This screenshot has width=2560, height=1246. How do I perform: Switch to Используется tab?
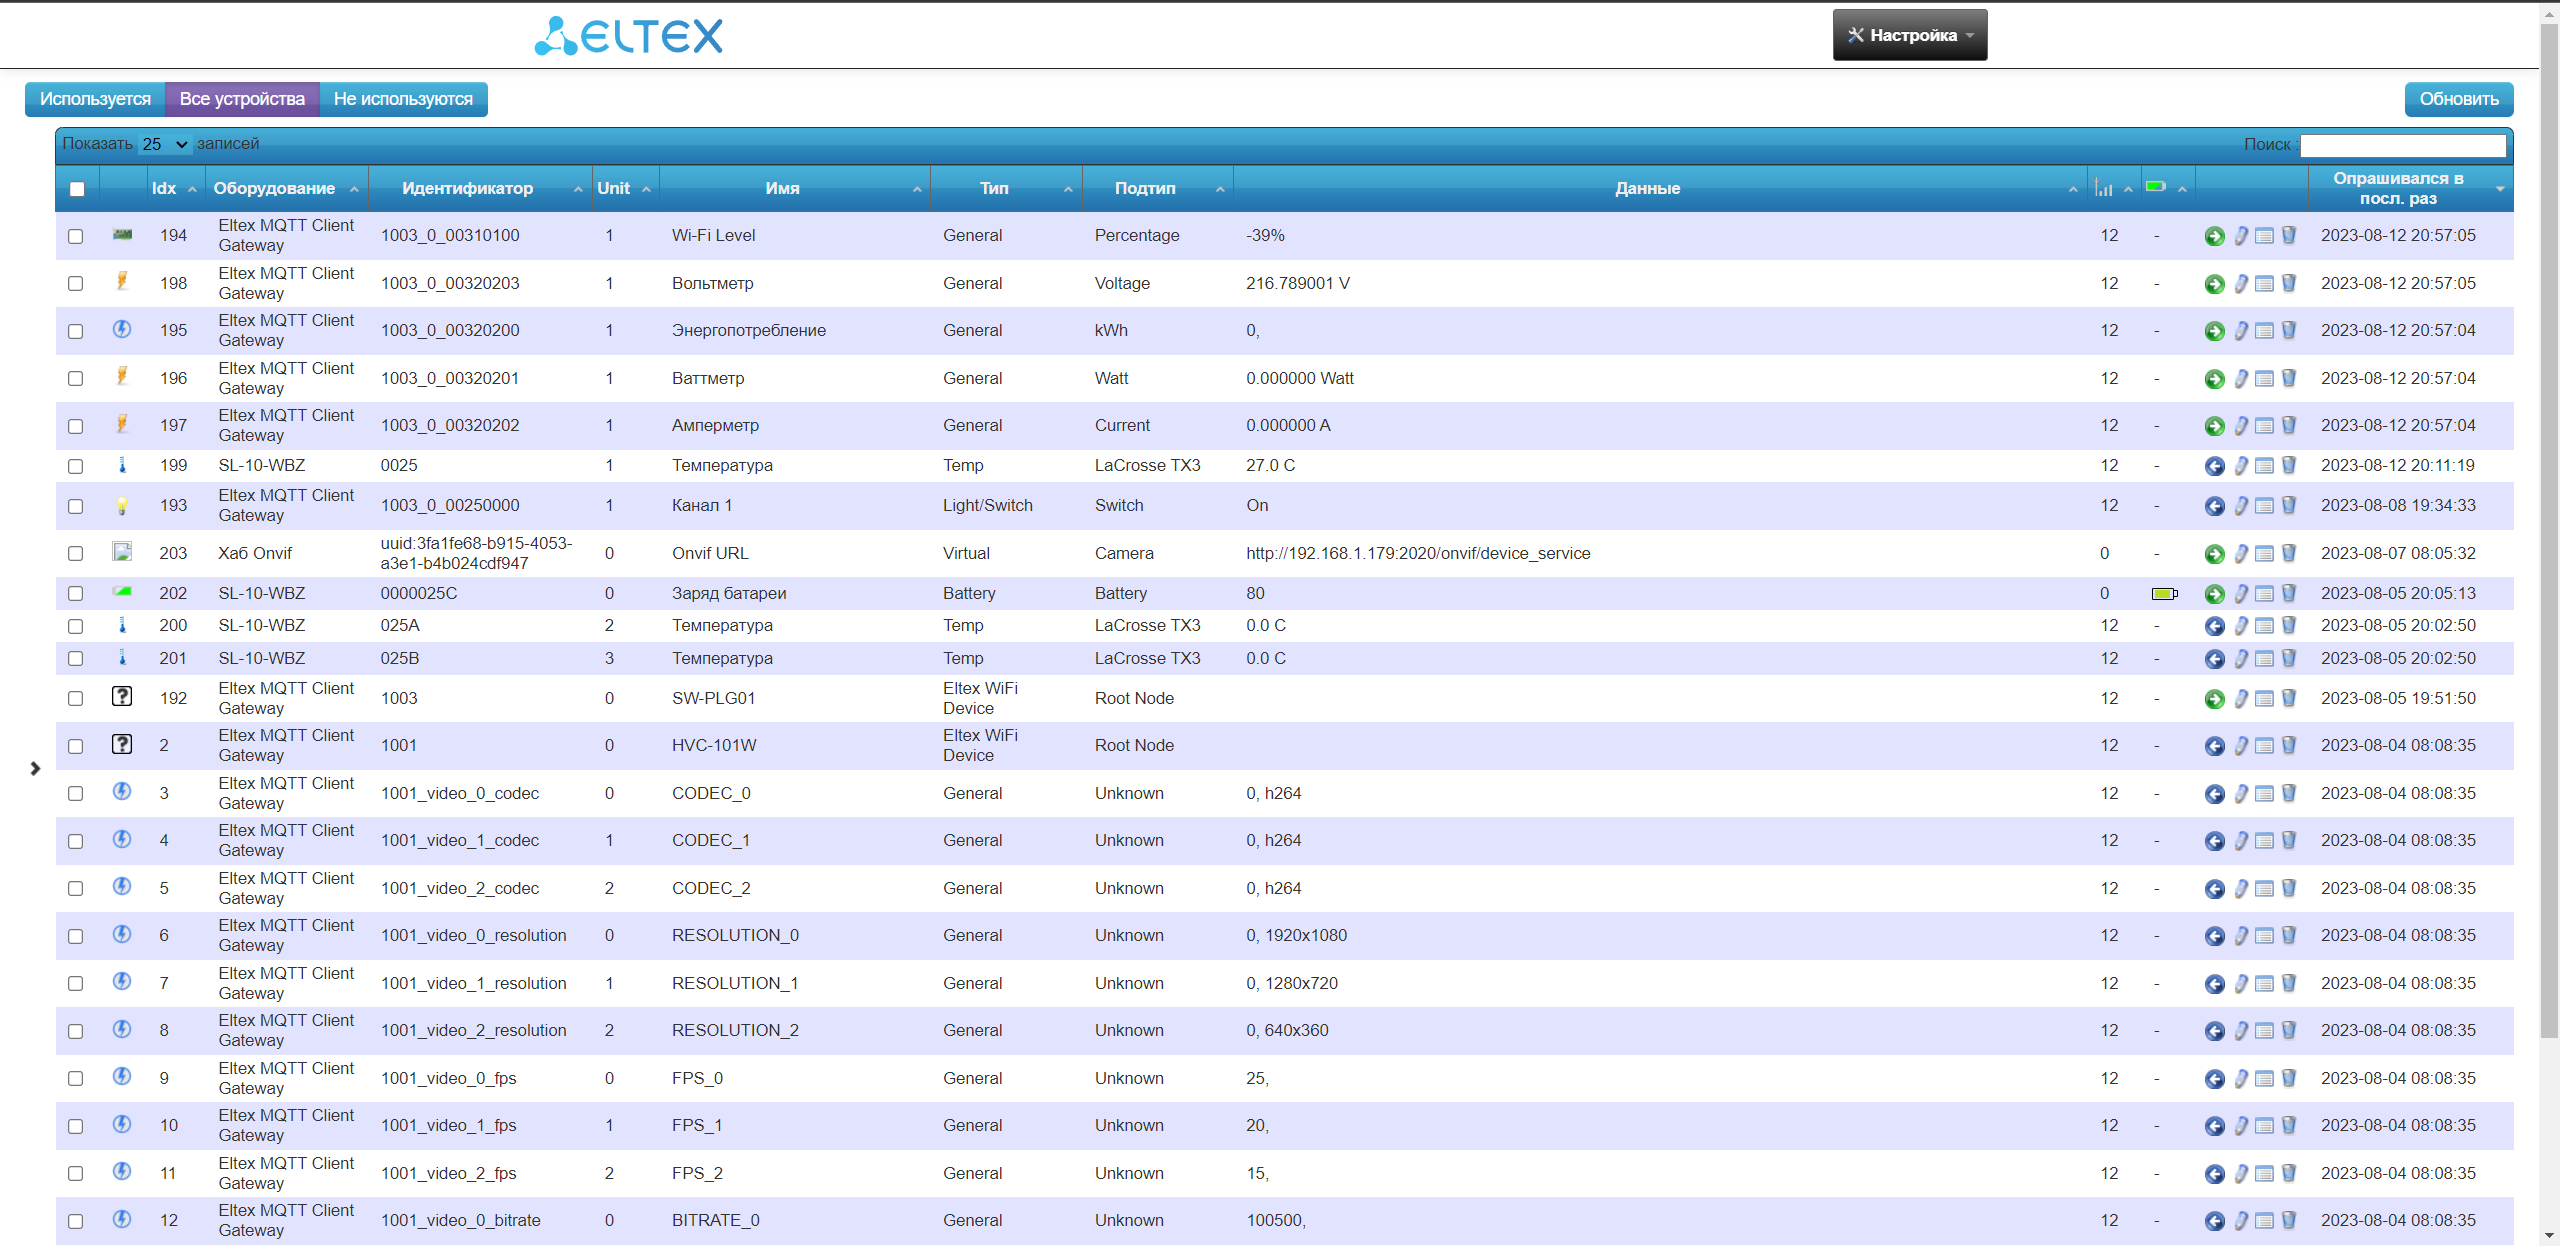tap(95, 99)
